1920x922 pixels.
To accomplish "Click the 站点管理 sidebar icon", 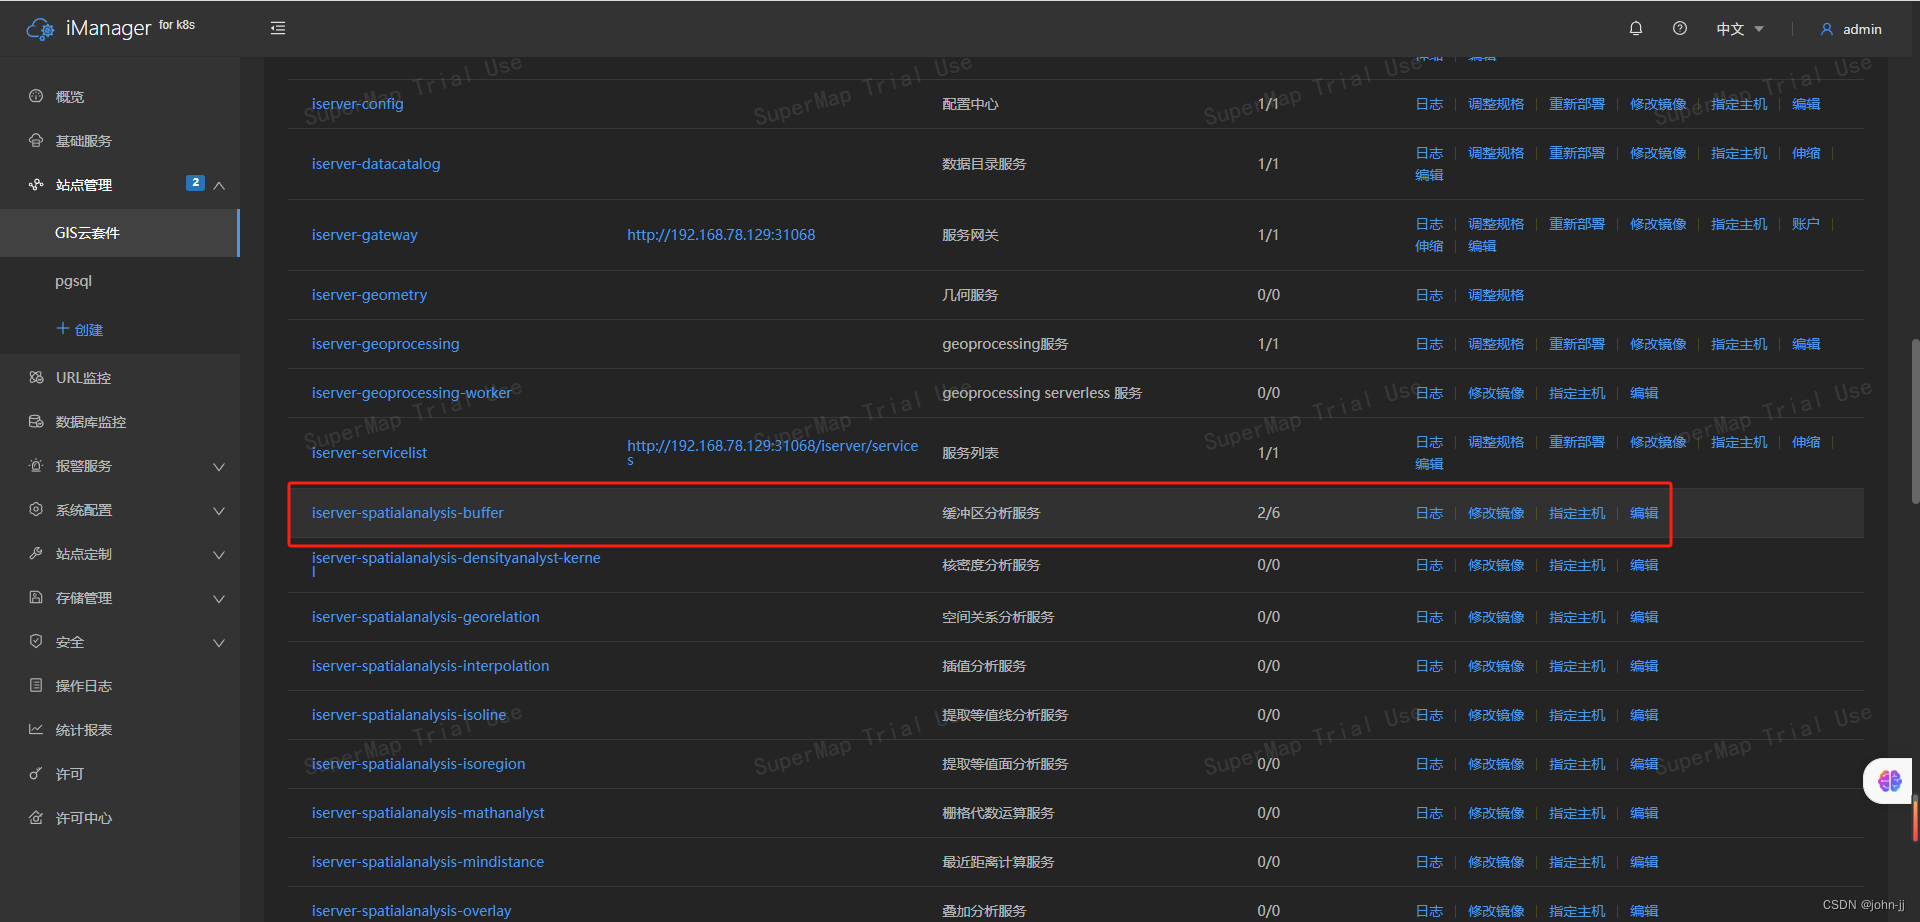I will (x=36, y=184).
